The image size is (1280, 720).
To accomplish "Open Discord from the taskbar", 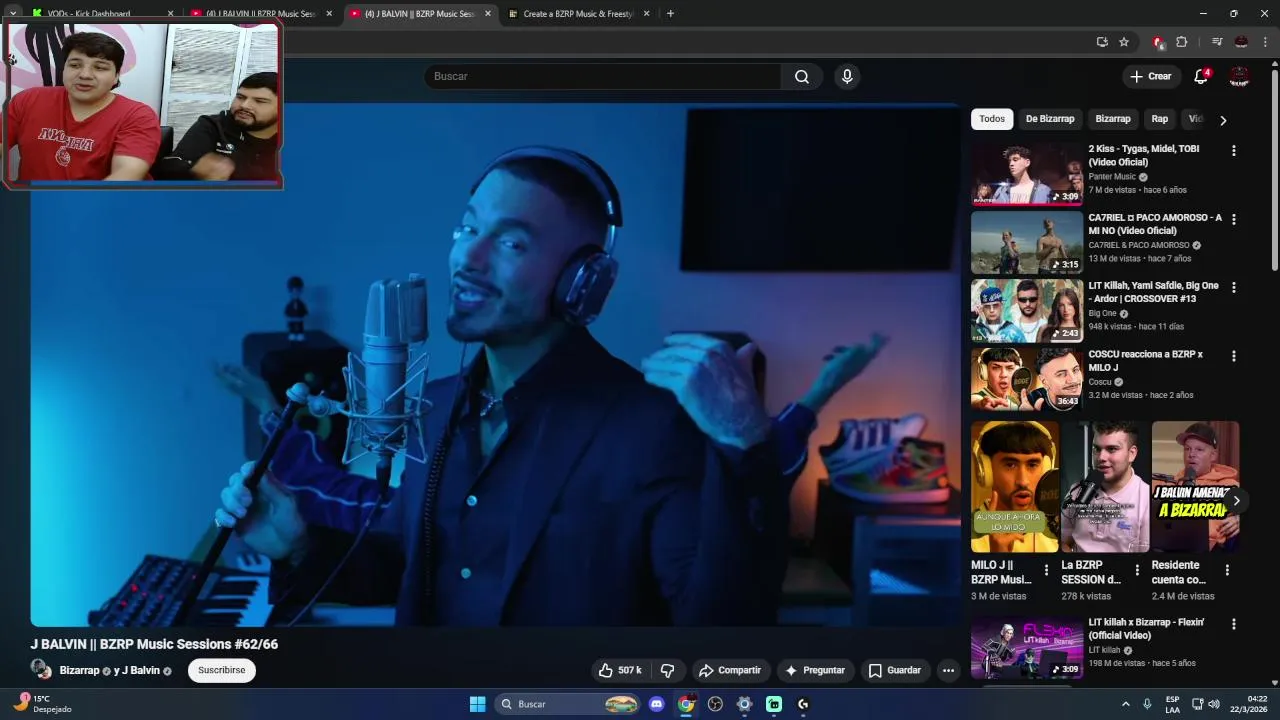I will pos(656,704).
